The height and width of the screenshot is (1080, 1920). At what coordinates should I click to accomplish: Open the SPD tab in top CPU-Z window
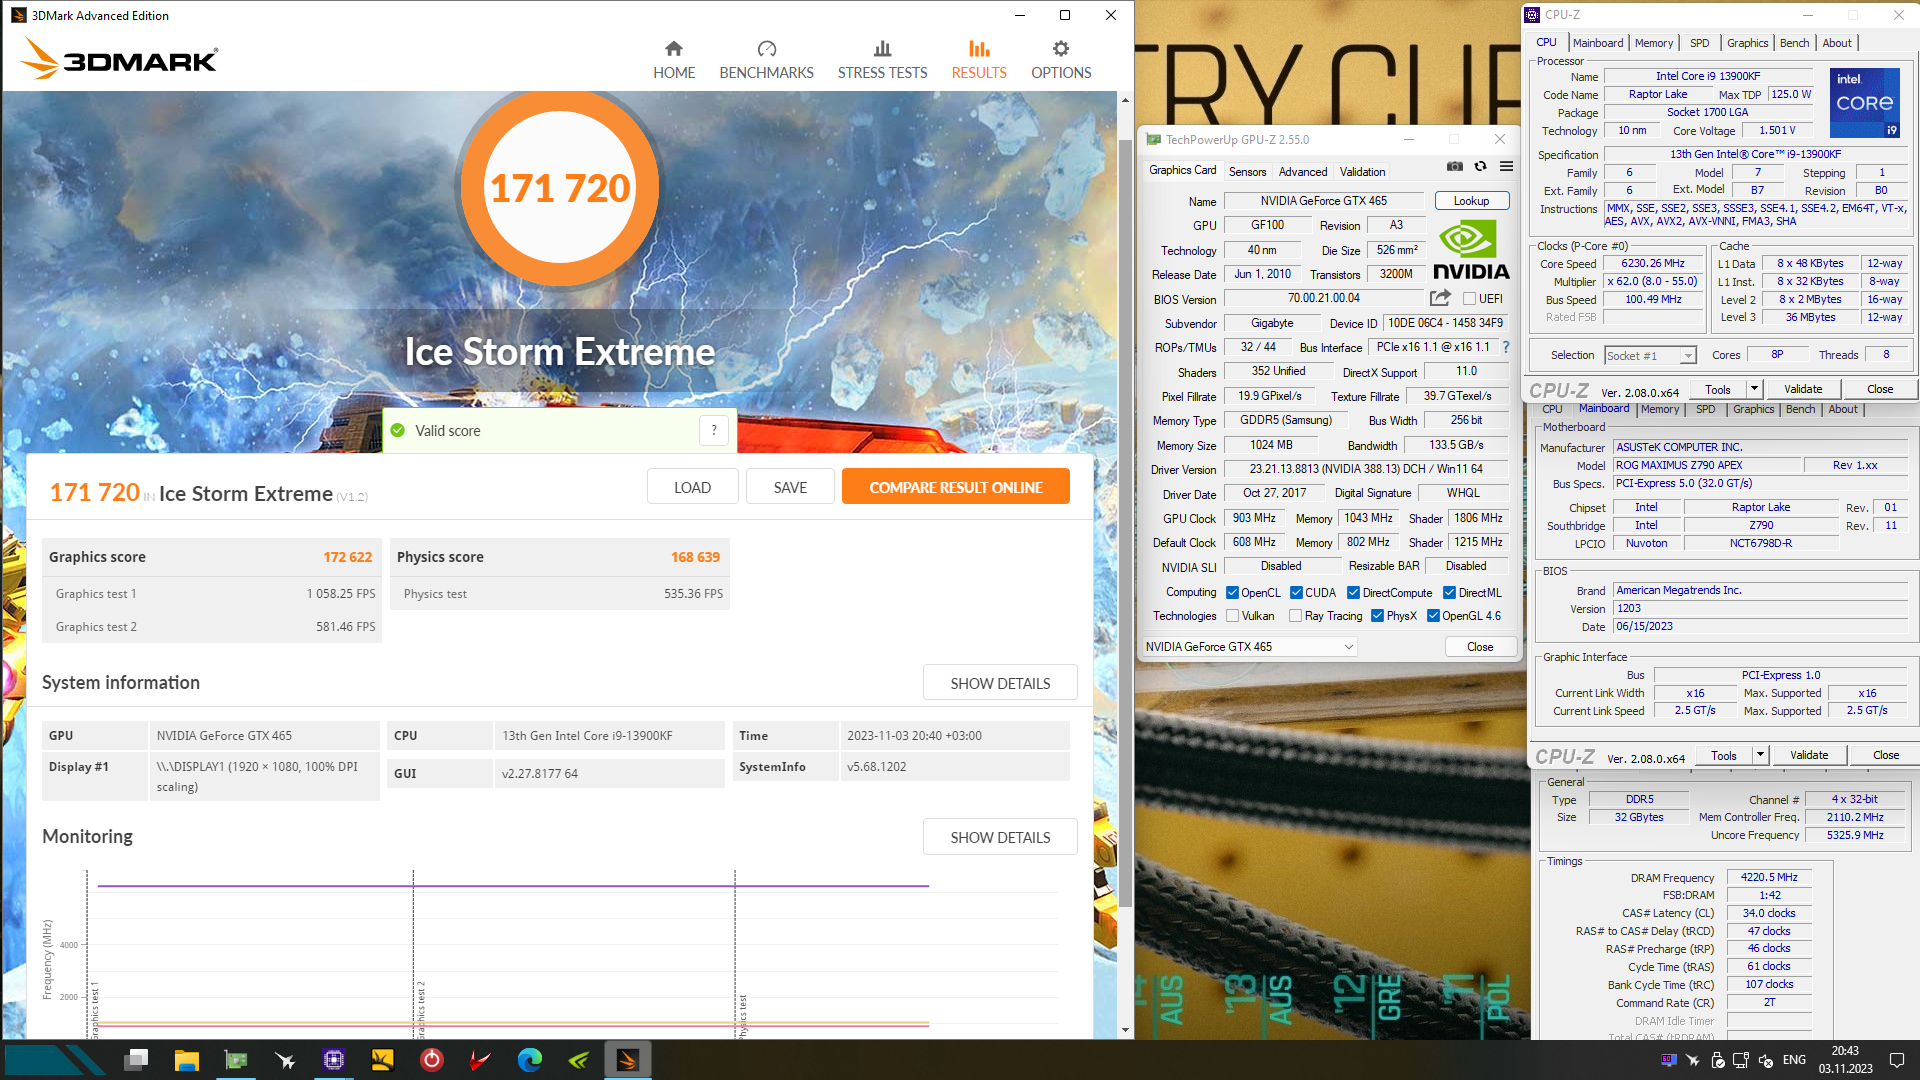1699,43
